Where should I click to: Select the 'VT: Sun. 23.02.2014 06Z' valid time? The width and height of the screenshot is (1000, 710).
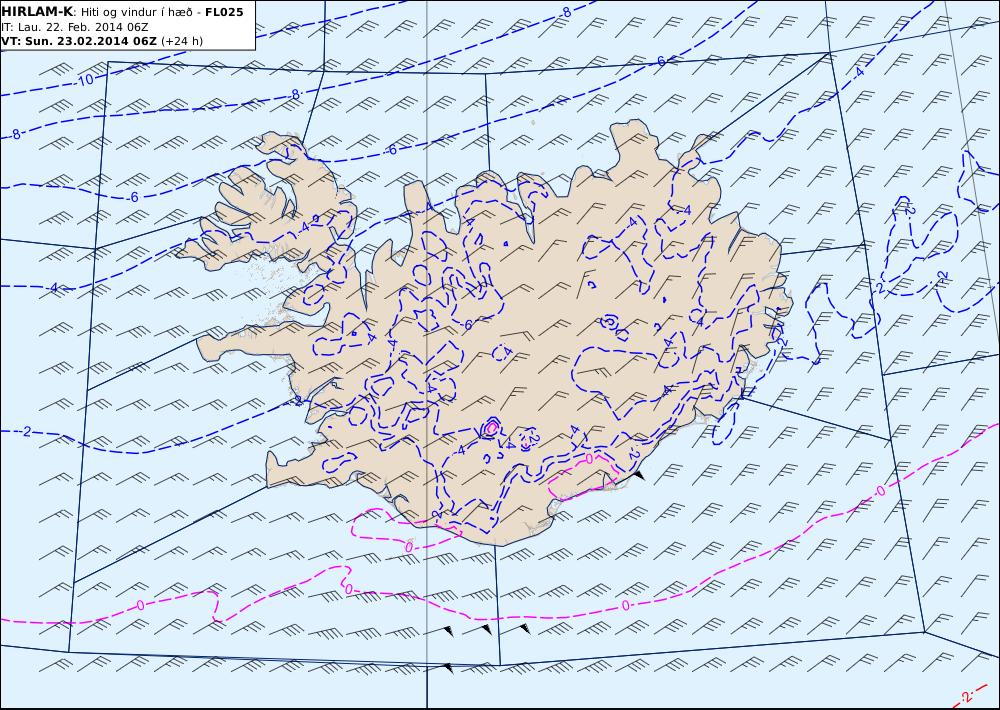tap(78, 41)
